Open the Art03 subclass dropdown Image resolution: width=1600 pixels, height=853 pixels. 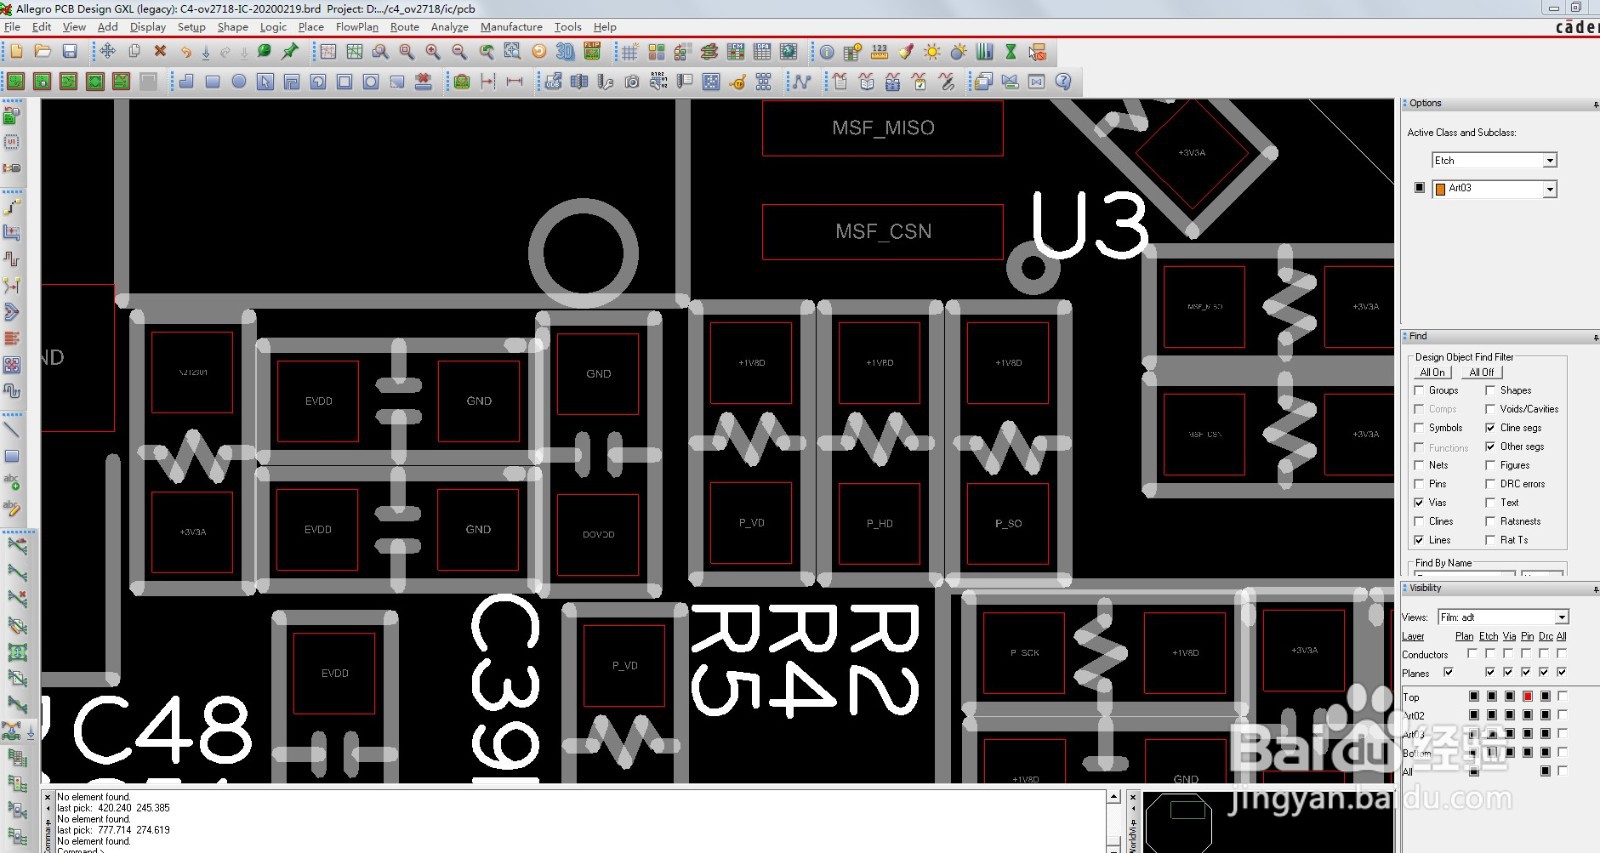(x=1550, y=189)
